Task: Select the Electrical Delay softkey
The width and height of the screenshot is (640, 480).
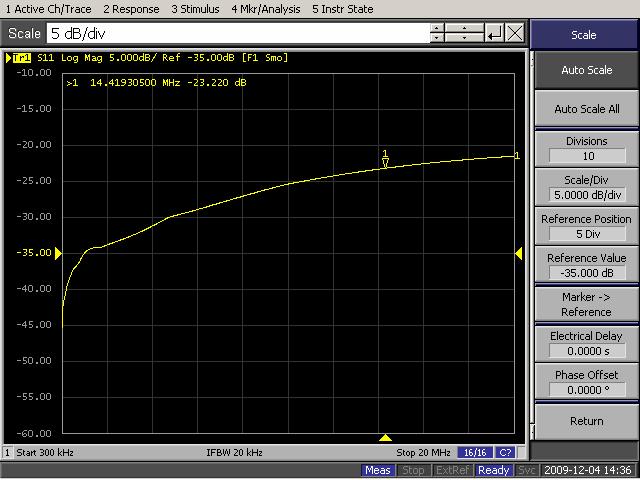Action: (586, 344)
